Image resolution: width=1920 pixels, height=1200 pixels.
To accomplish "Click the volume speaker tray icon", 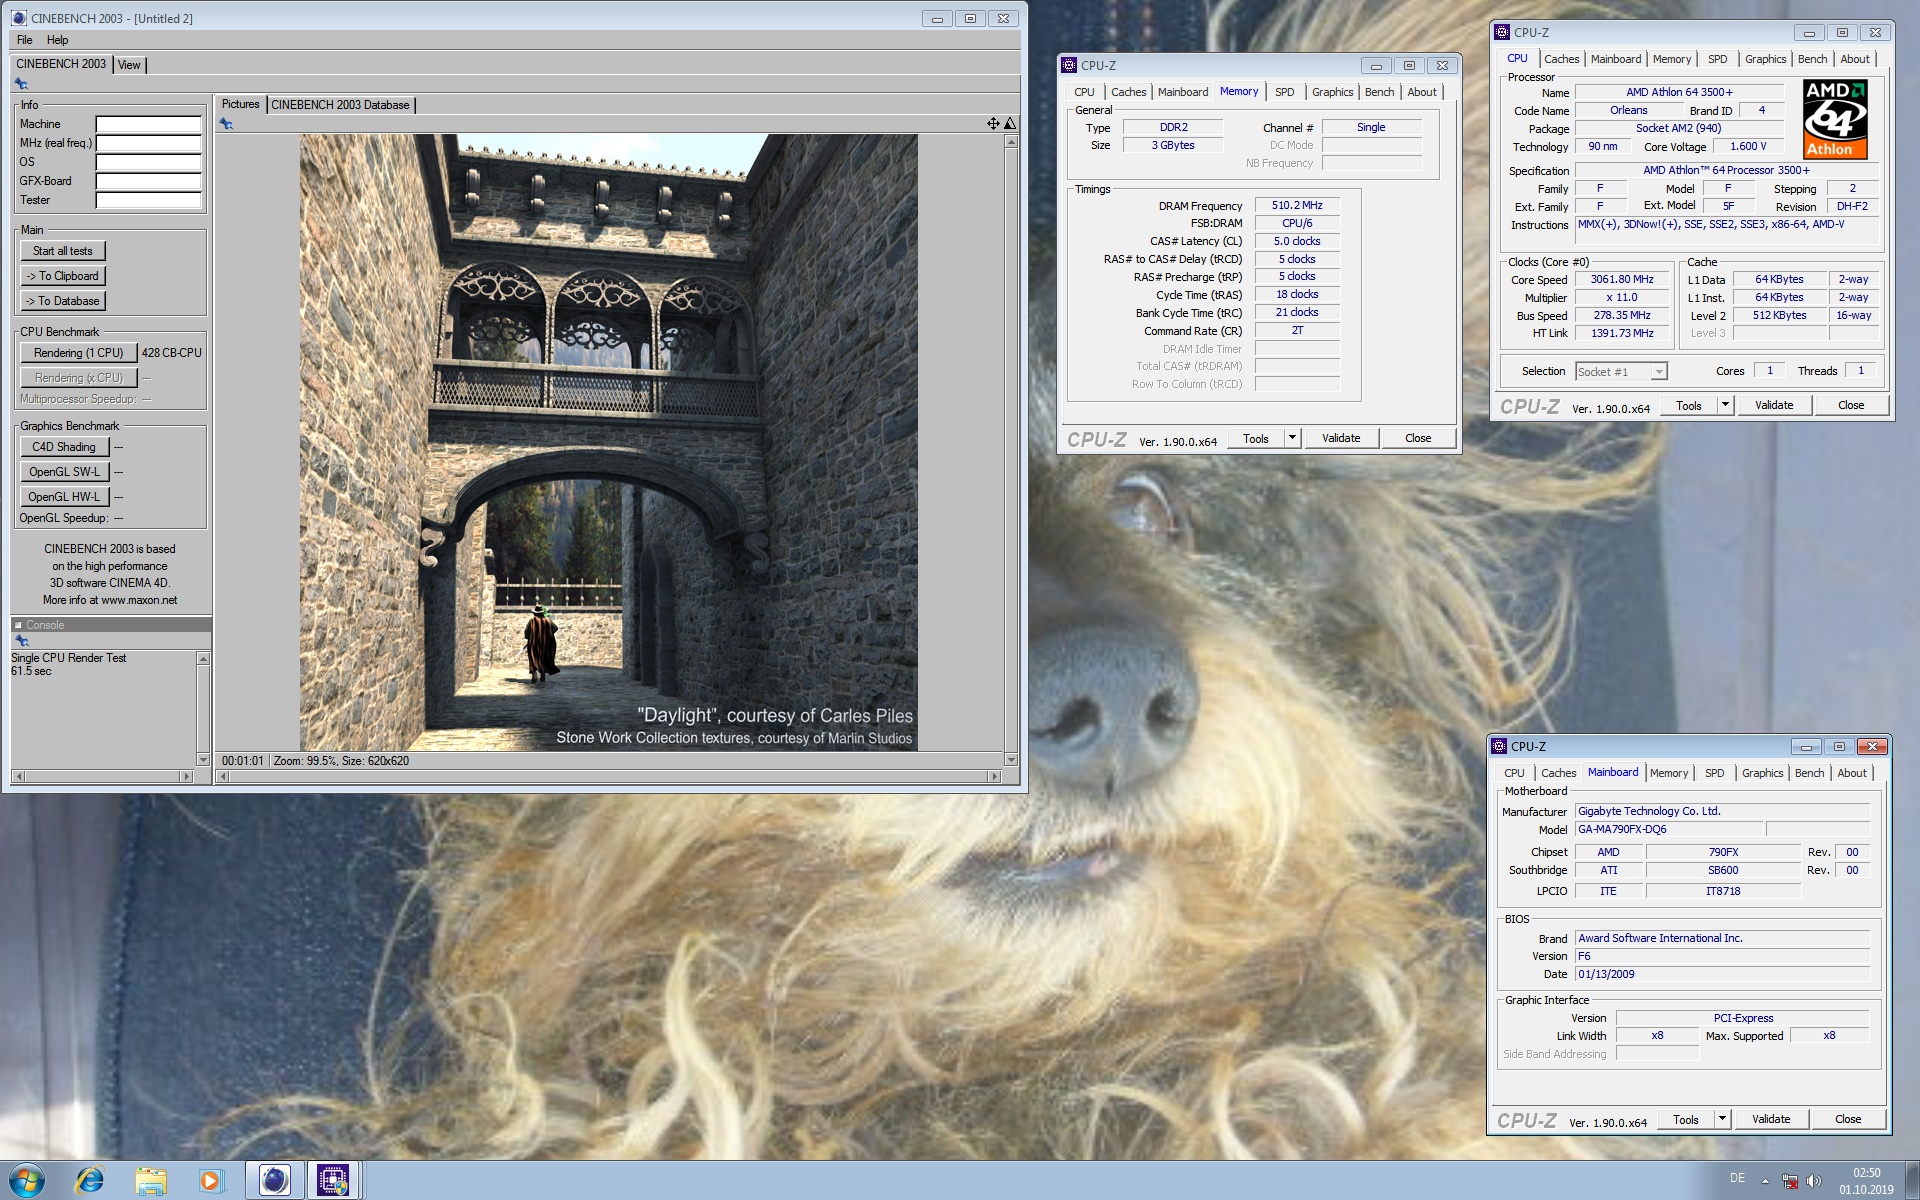I will tap(1814, 1181).
